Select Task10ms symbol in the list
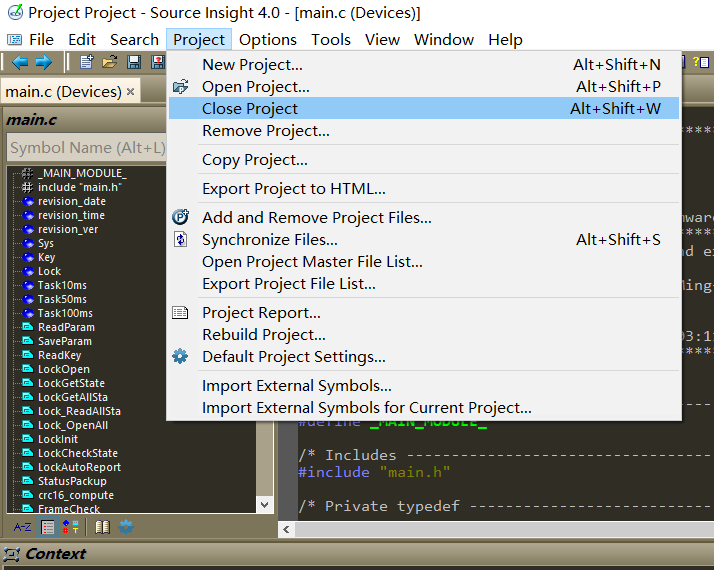Screen dimensions: 714x570 62,285
